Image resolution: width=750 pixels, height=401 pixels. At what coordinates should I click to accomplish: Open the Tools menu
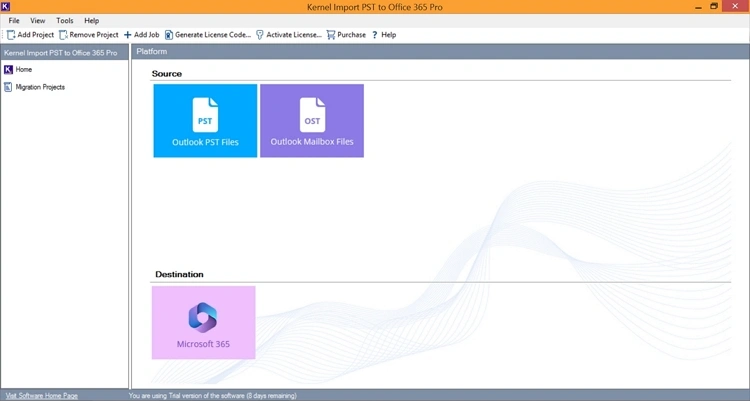coord(65,21)
